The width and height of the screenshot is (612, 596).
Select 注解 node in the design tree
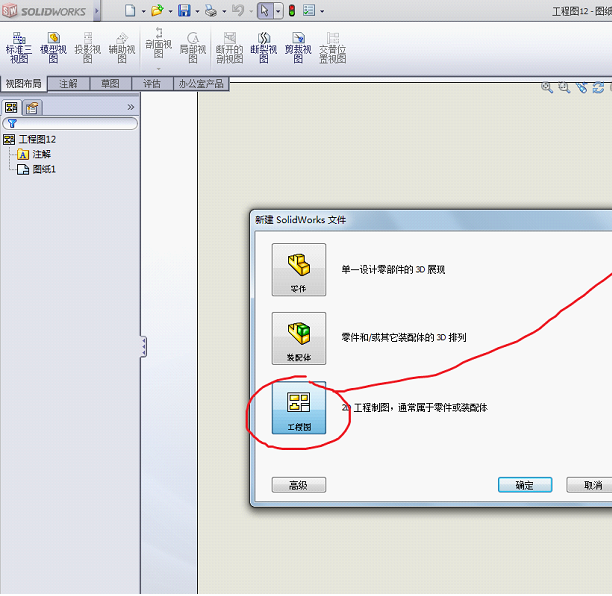41,154
